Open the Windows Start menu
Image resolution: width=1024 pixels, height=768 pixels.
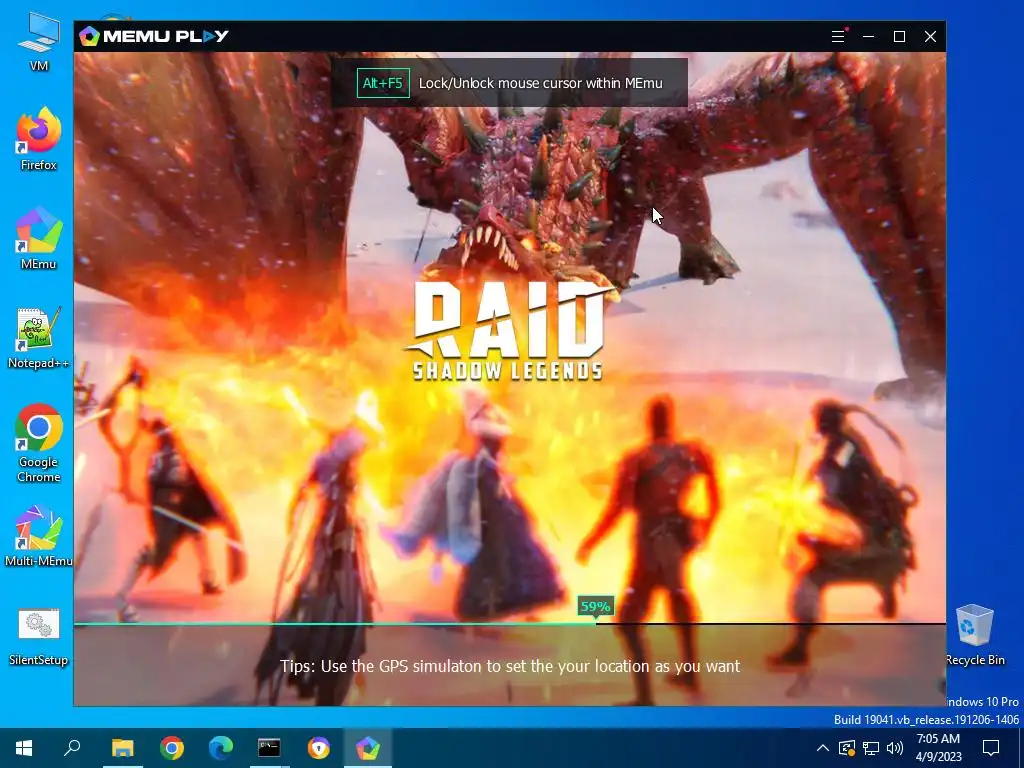24,748
